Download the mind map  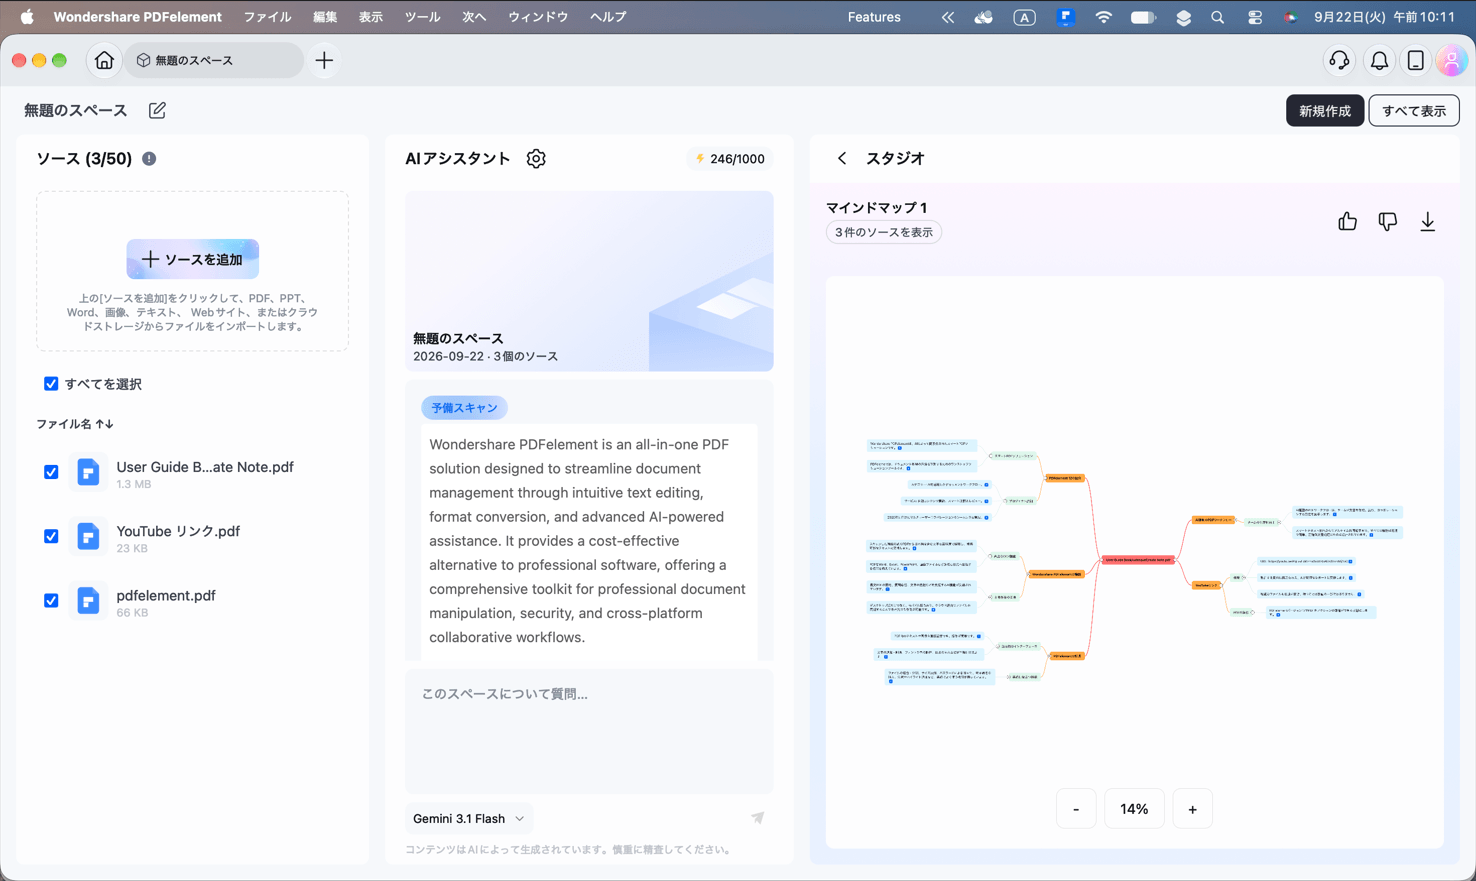click(1427, 222)
